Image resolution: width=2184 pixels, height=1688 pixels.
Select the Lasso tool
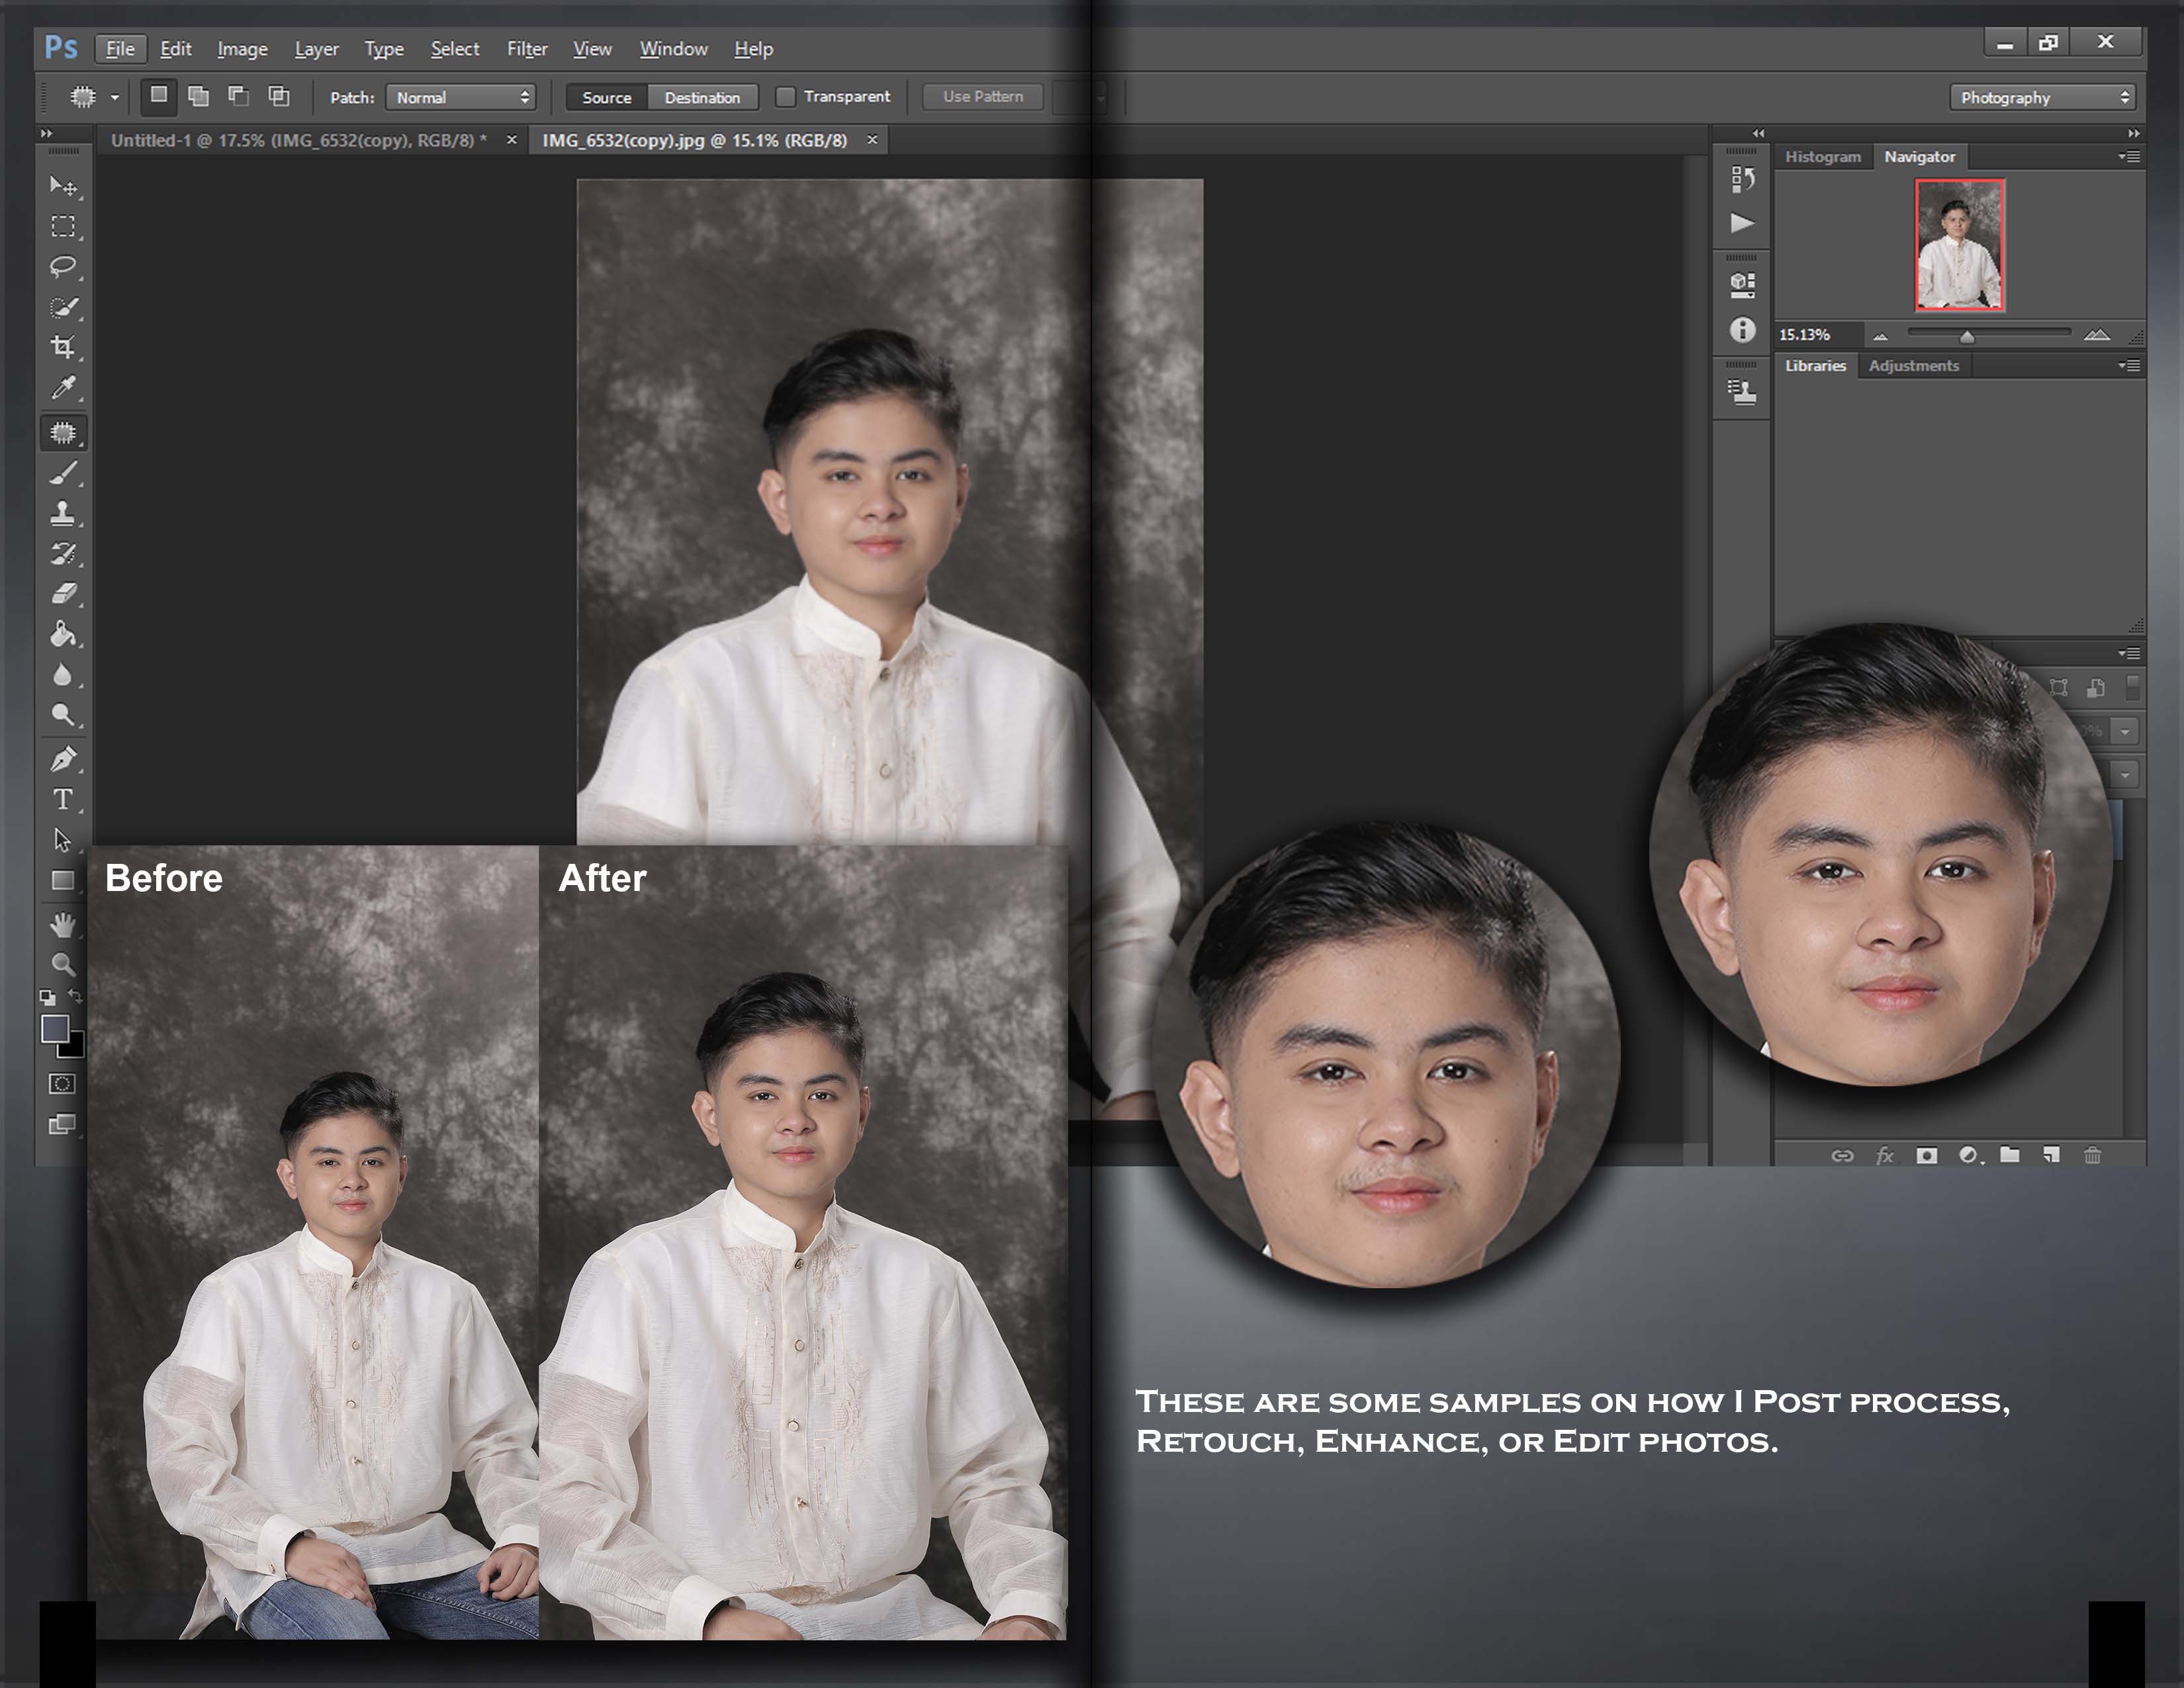pyautogui.click(x=63, y=266)
